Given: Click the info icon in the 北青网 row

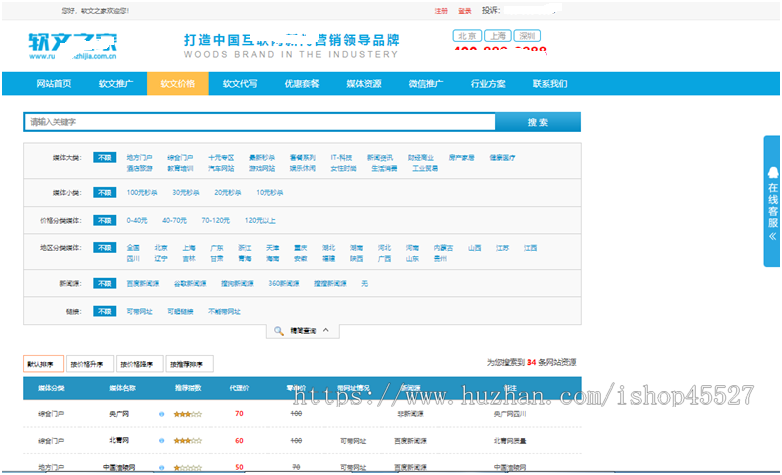Looking at the screenshot, I should pos(161,441).
